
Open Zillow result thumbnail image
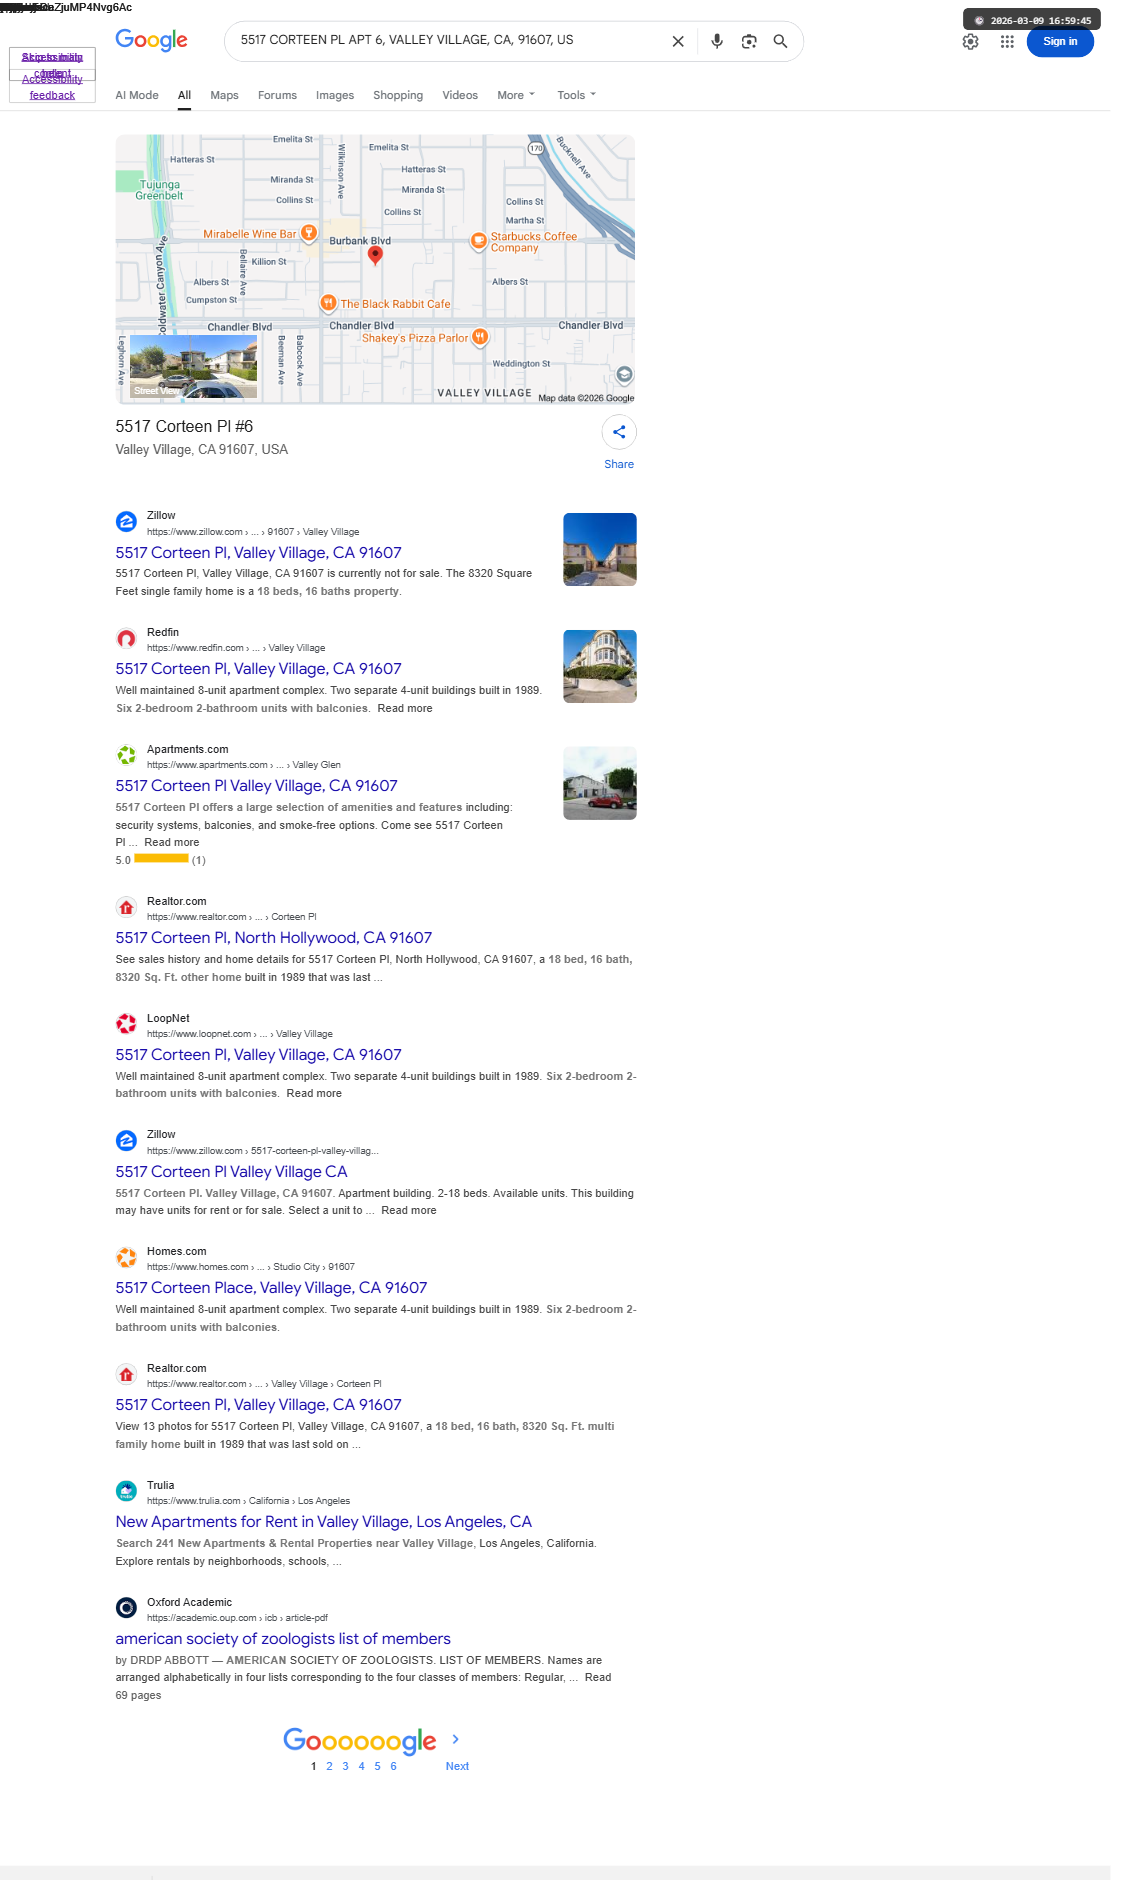point(600,549)
